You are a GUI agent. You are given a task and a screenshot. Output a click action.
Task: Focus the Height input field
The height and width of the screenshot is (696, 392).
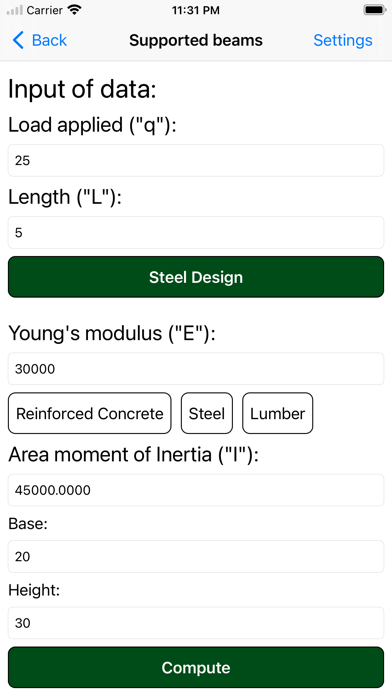tap(196, 623)
